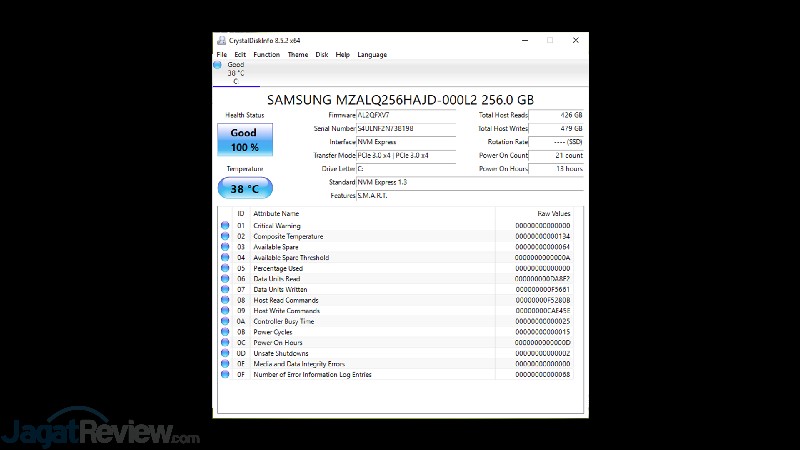The width and height of the screenshot is (800, 450).
Task: Click the Power Cycles status orb
Action: [225, 332]
